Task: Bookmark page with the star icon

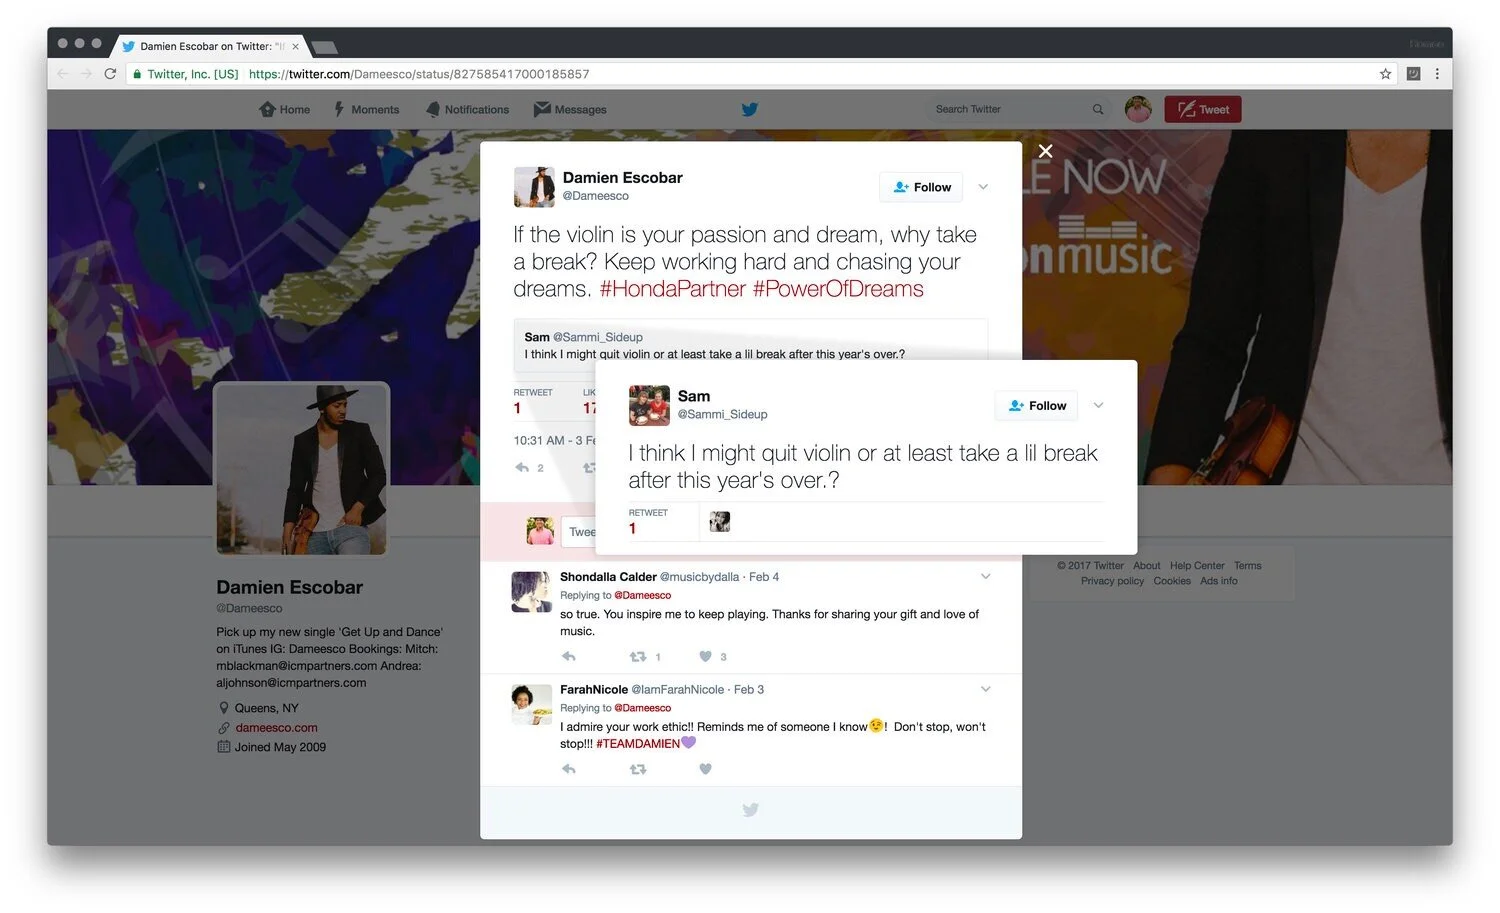Action: (1385, 74)
